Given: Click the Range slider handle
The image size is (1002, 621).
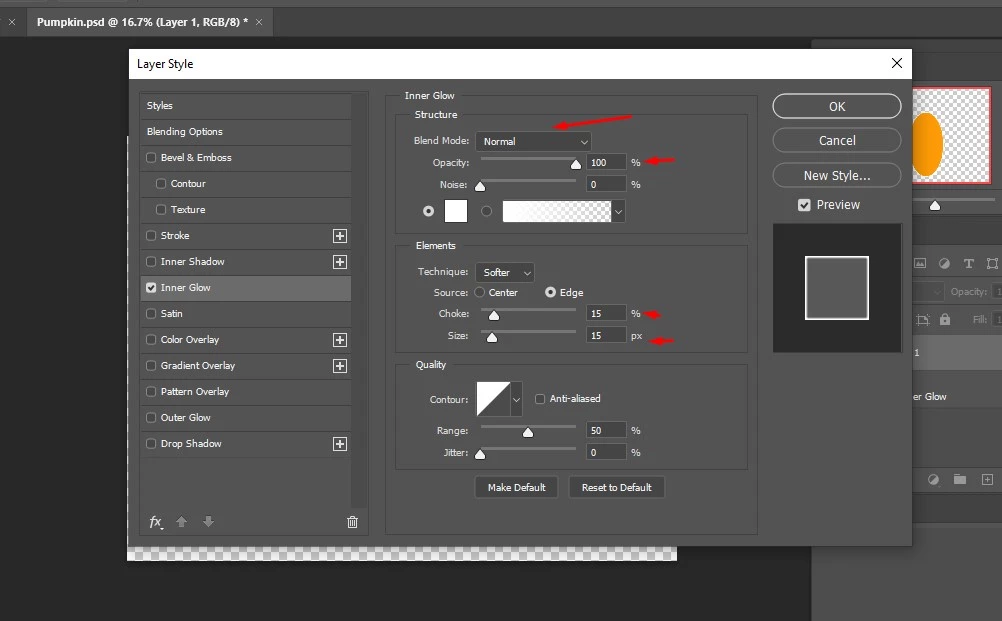Looking at the screenshot, I should pyautogui.click(x=528, y=433).
